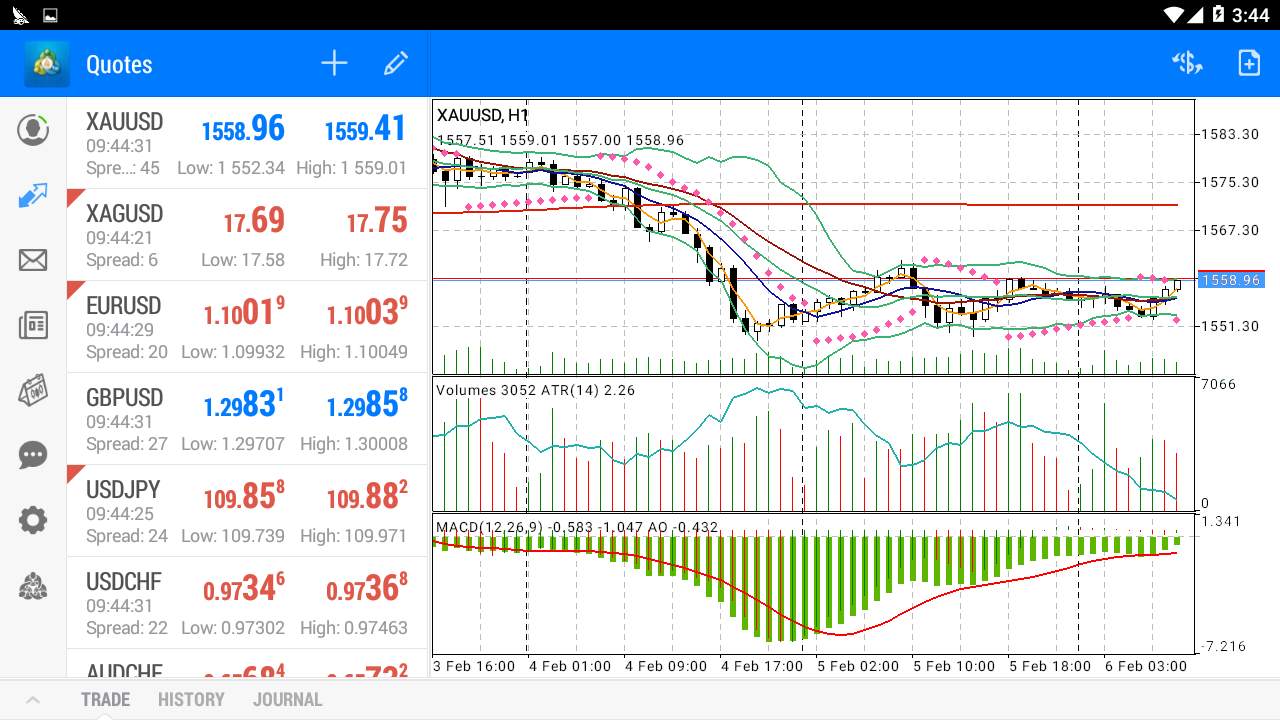Tap USDJPY ask price 109.882
The height and width of the screenshot is (720, 1280).
pyautogui.click(x=367, y=496)
